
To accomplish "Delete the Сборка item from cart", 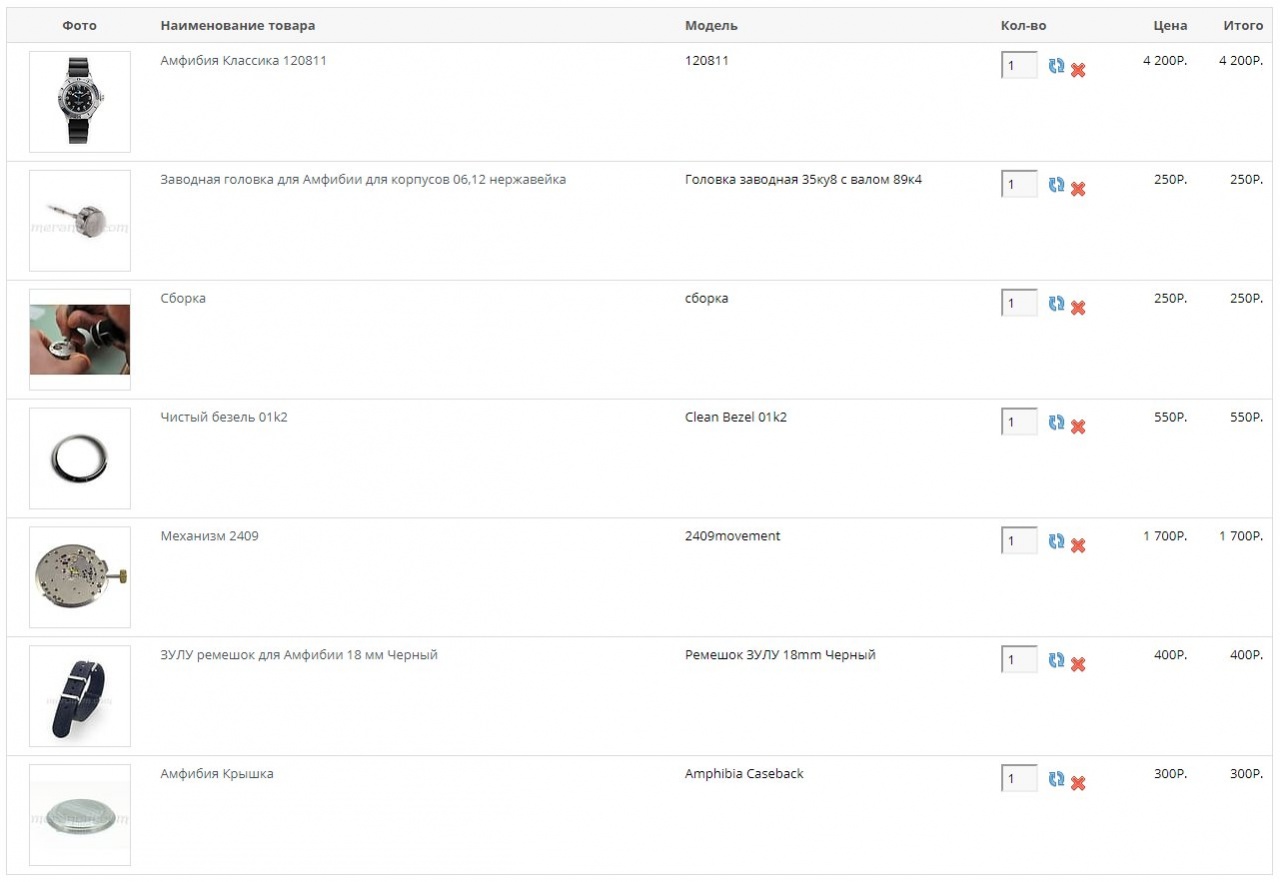I will (1078, 308).
